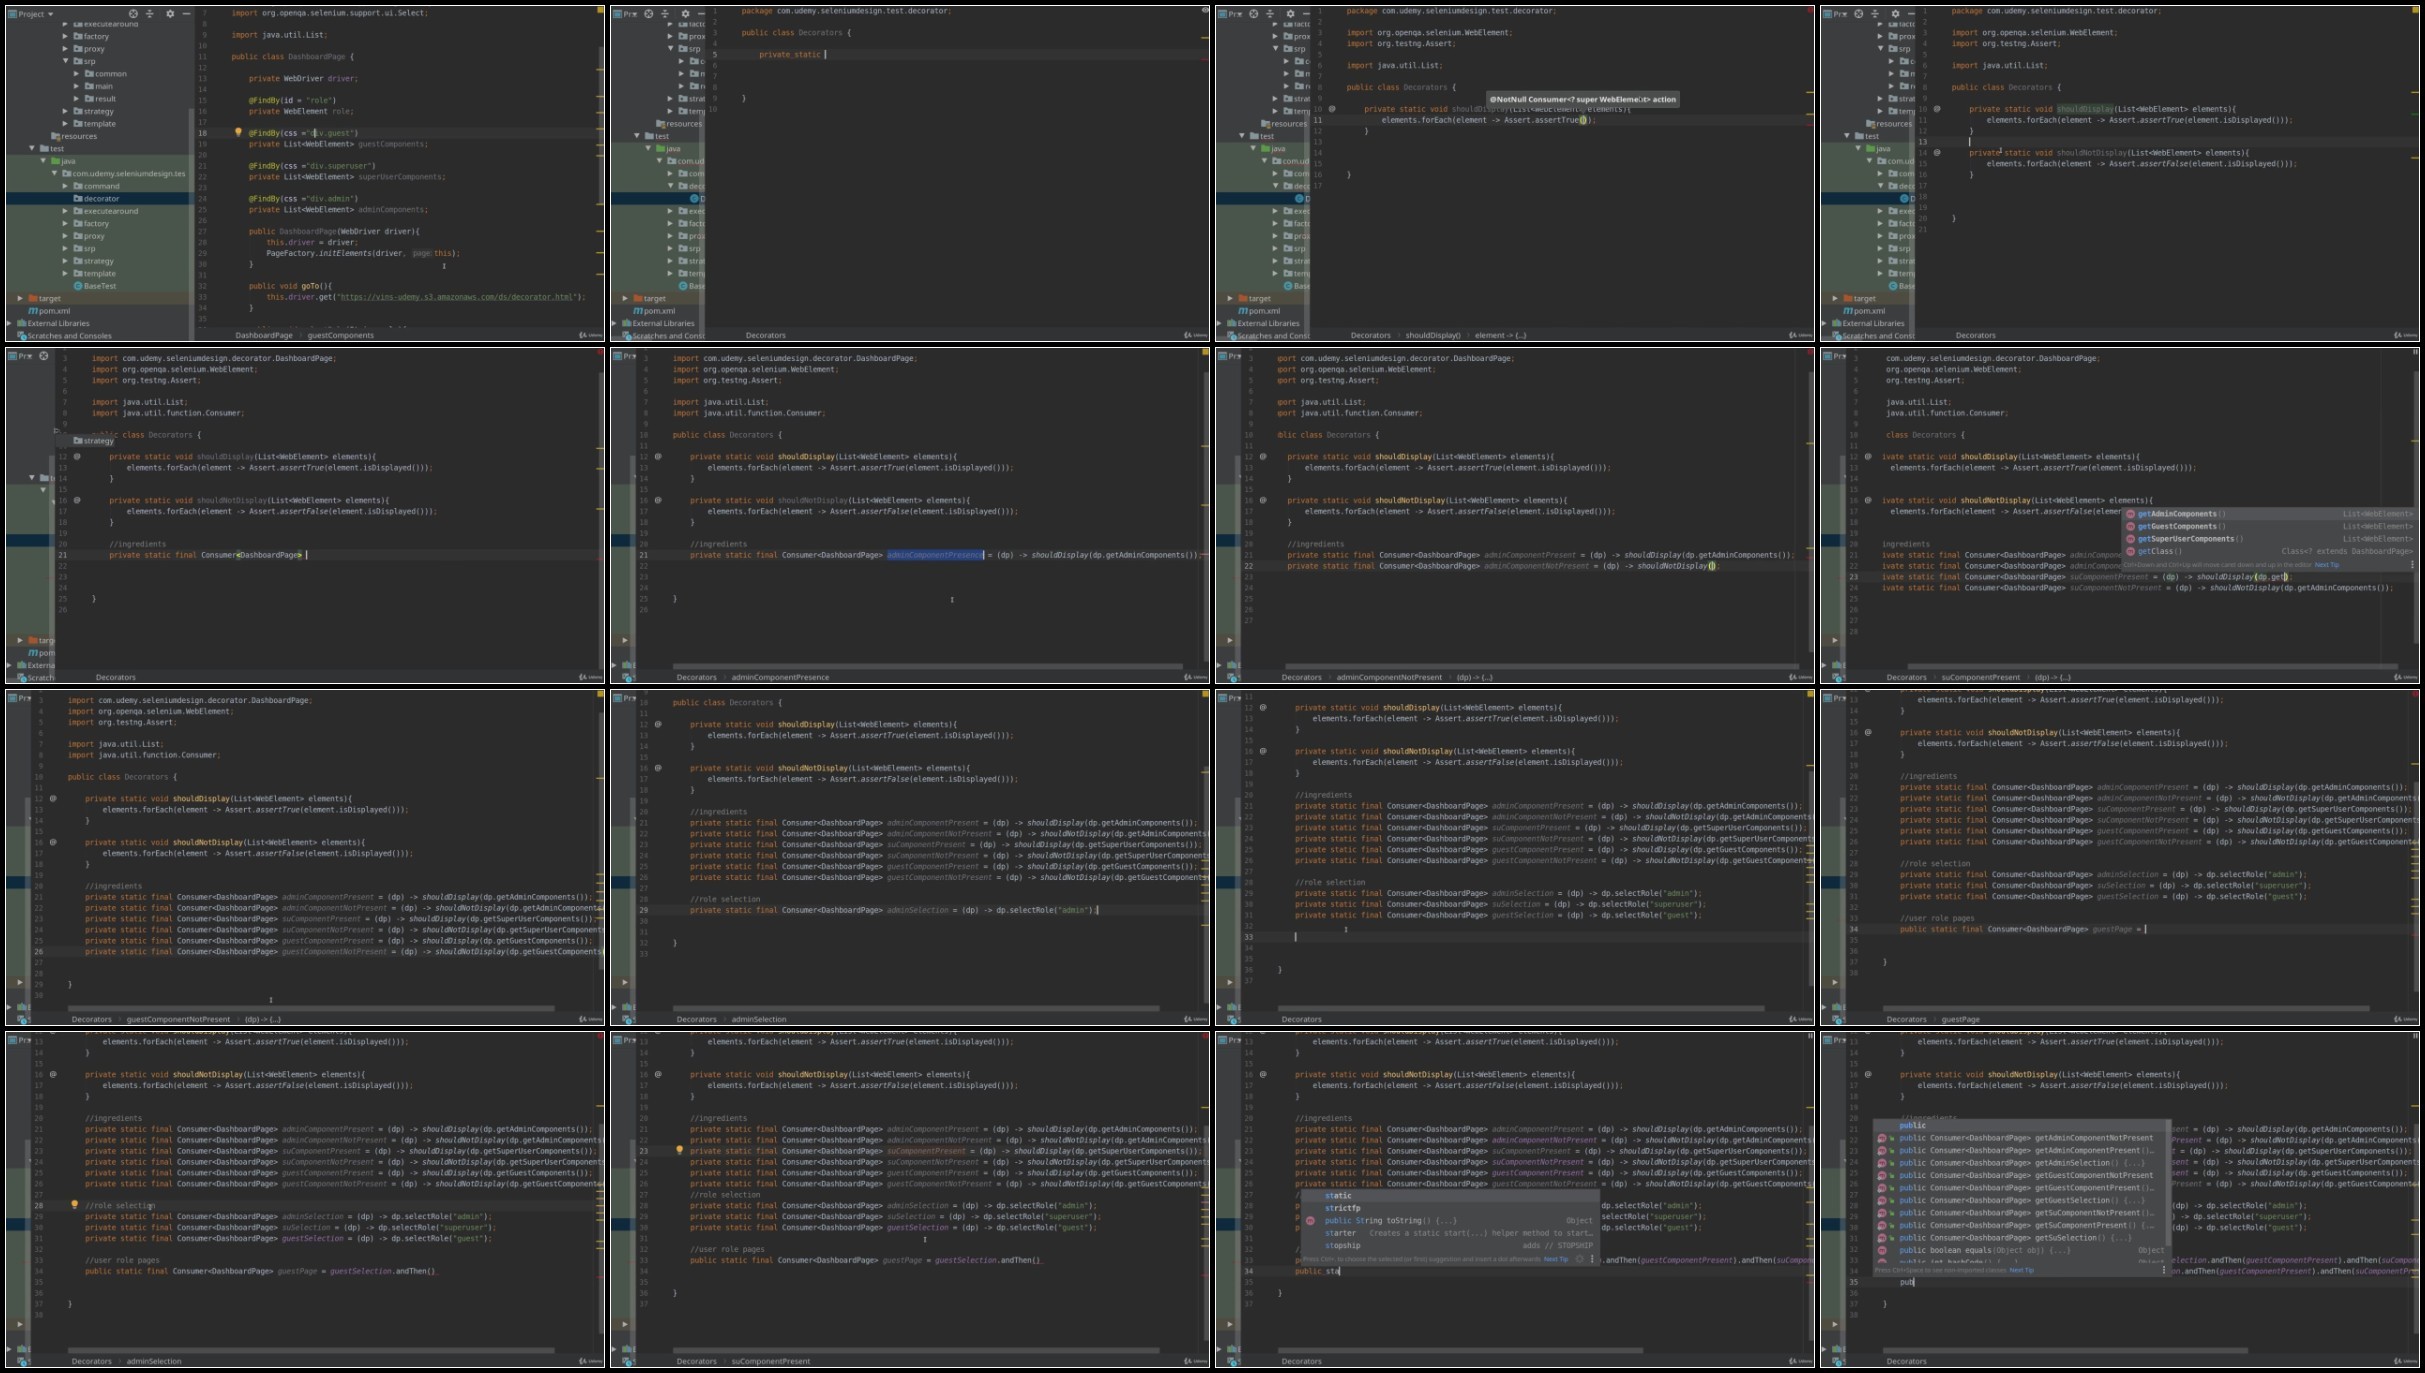Expand the common folder under srp
The width and height of the screenshot is (2425, 1373).
click(76, 74)
